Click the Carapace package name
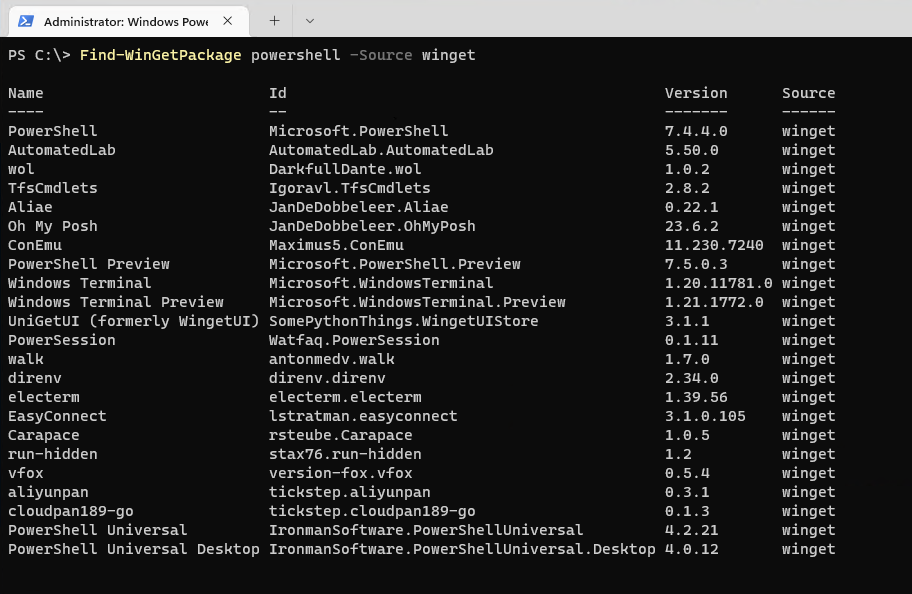This screenshot has width=912, height=594. (x=44, y=435)
